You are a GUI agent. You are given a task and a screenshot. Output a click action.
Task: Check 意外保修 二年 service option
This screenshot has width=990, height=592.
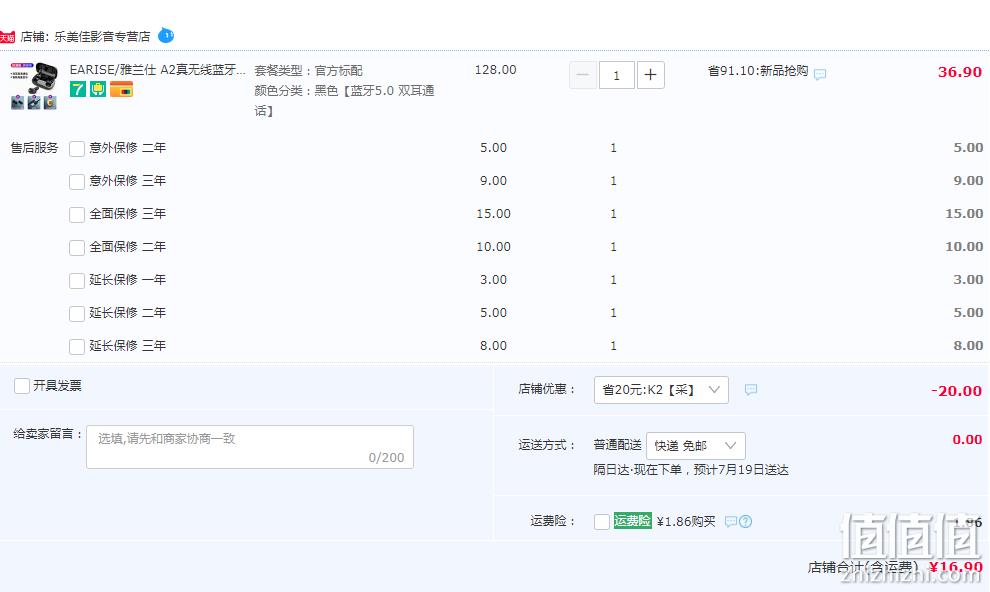tap(77, 148)
